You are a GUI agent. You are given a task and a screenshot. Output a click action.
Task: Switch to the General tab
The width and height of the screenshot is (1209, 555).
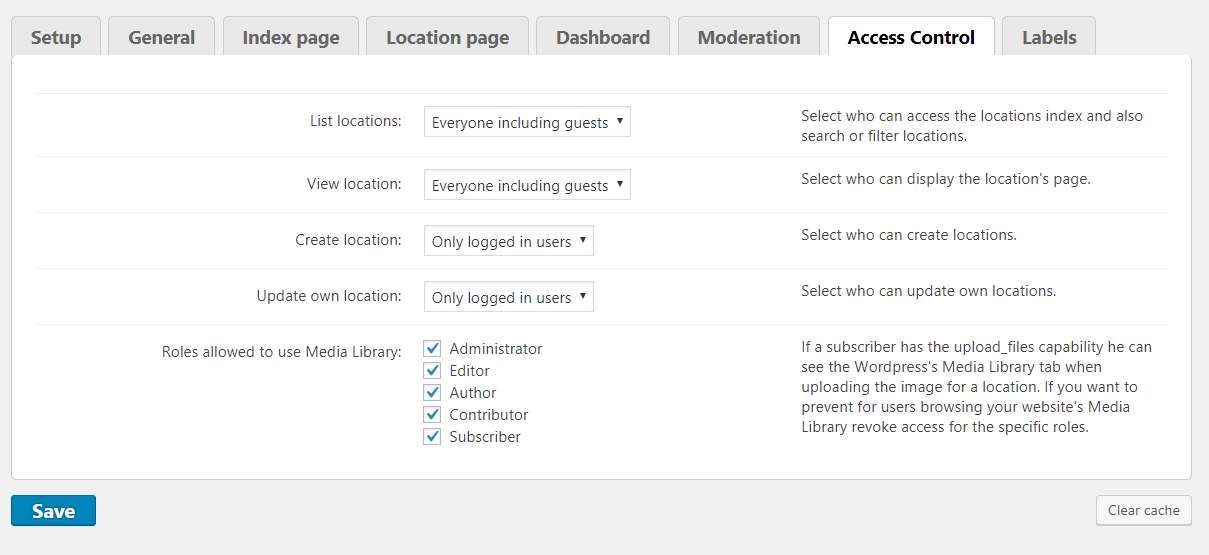[161, 38]
